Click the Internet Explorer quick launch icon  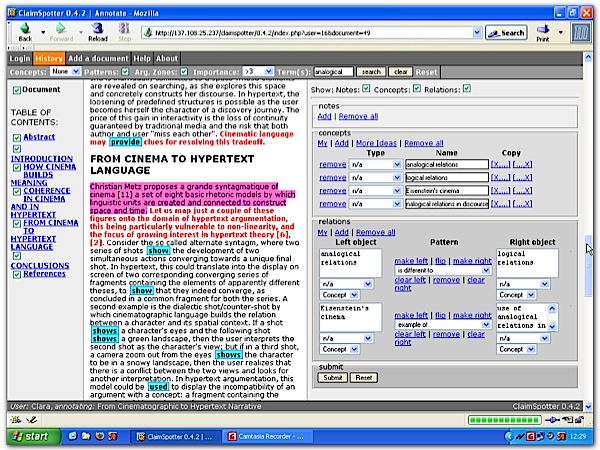click(72, 436)
